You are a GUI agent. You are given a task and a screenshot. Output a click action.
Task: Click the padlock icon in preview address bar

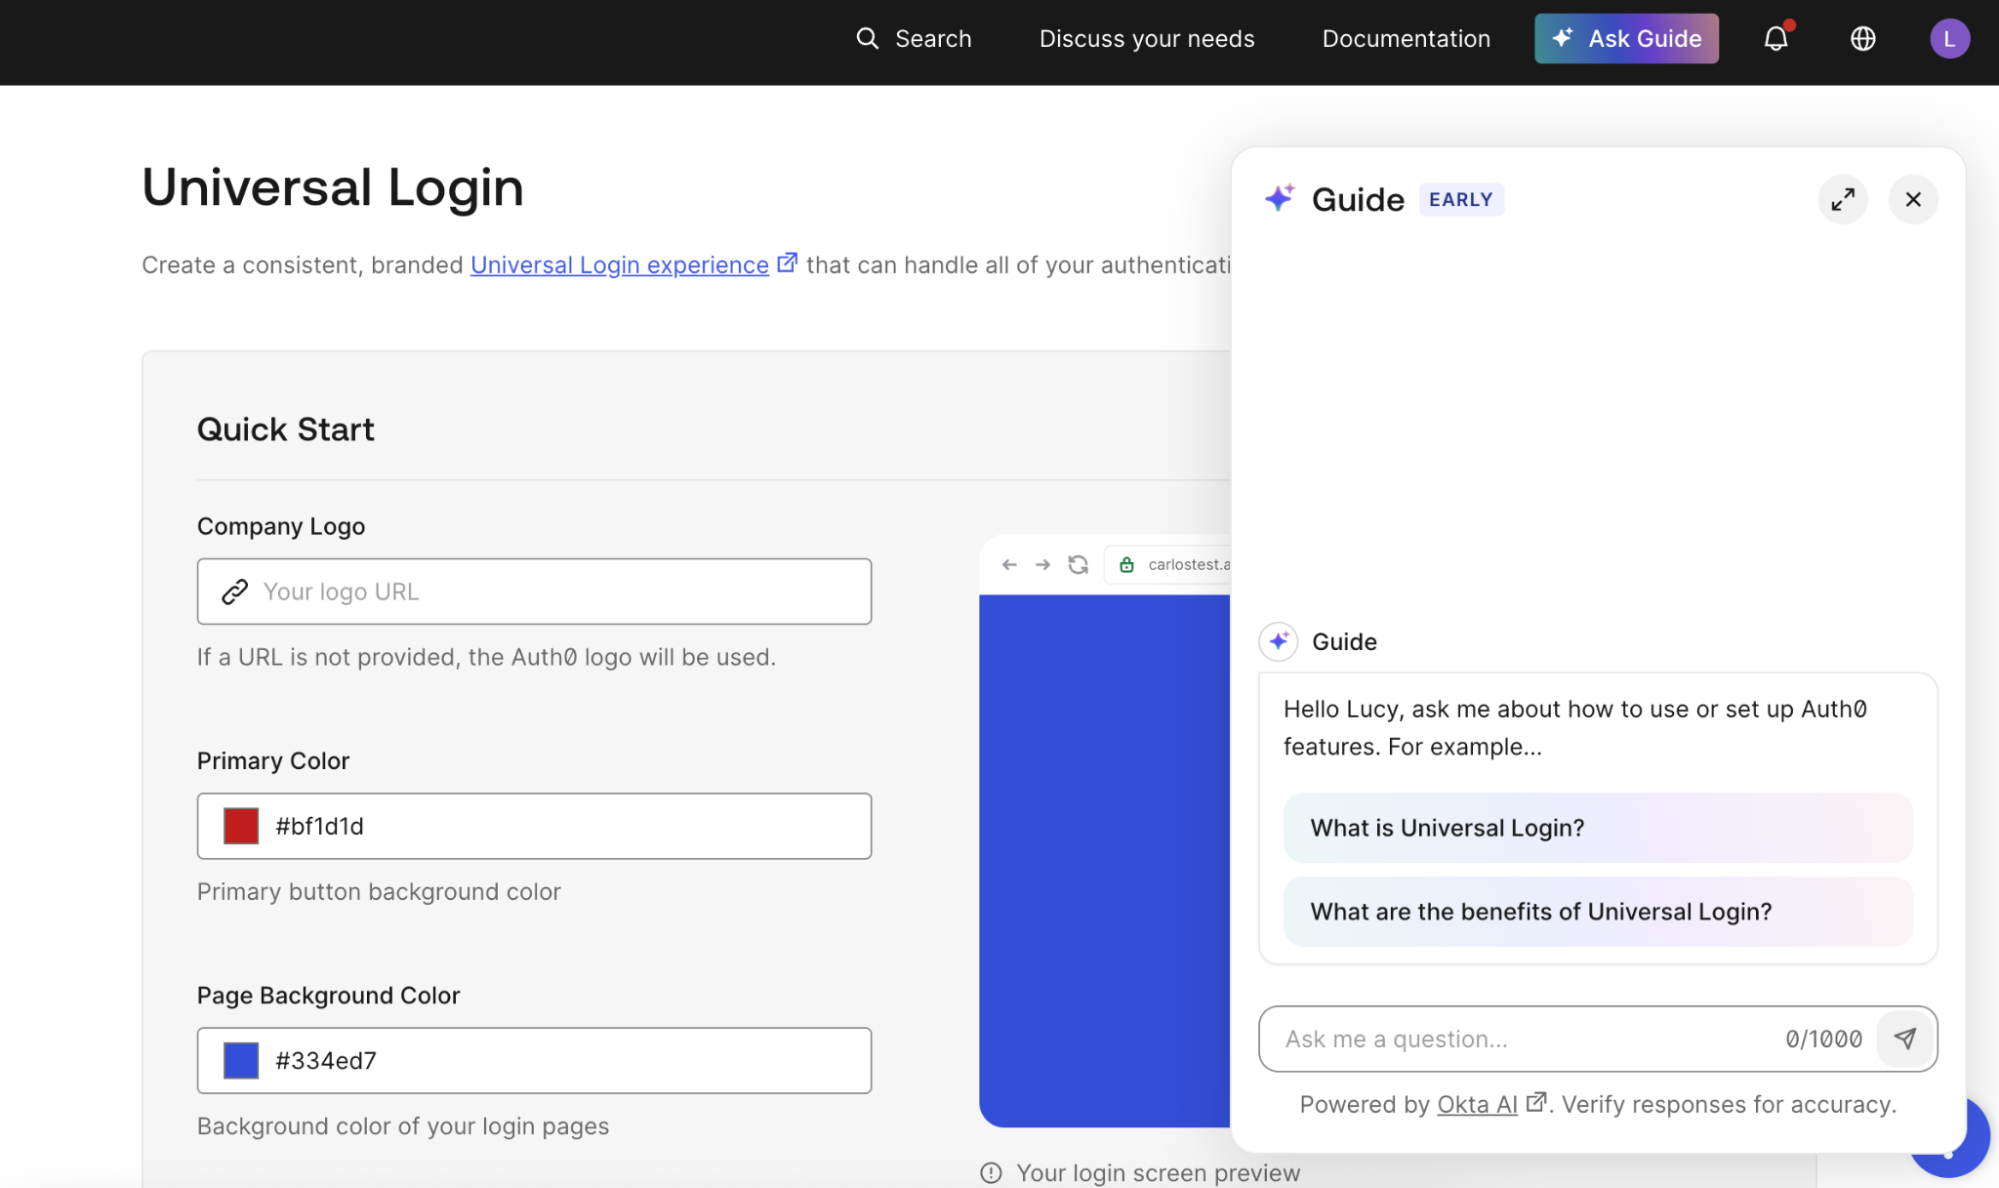point(1126,564)
